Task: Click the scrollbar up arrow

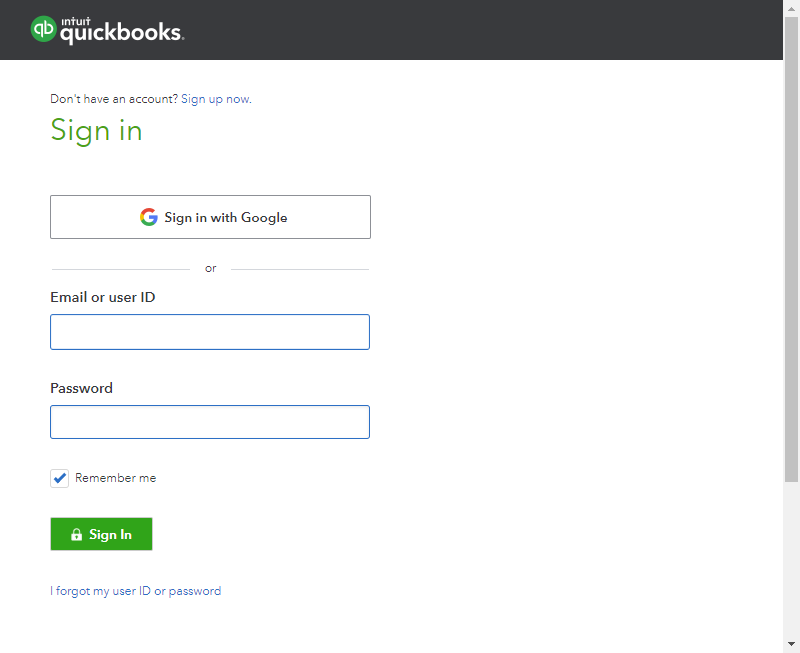Action: (791, 8)
